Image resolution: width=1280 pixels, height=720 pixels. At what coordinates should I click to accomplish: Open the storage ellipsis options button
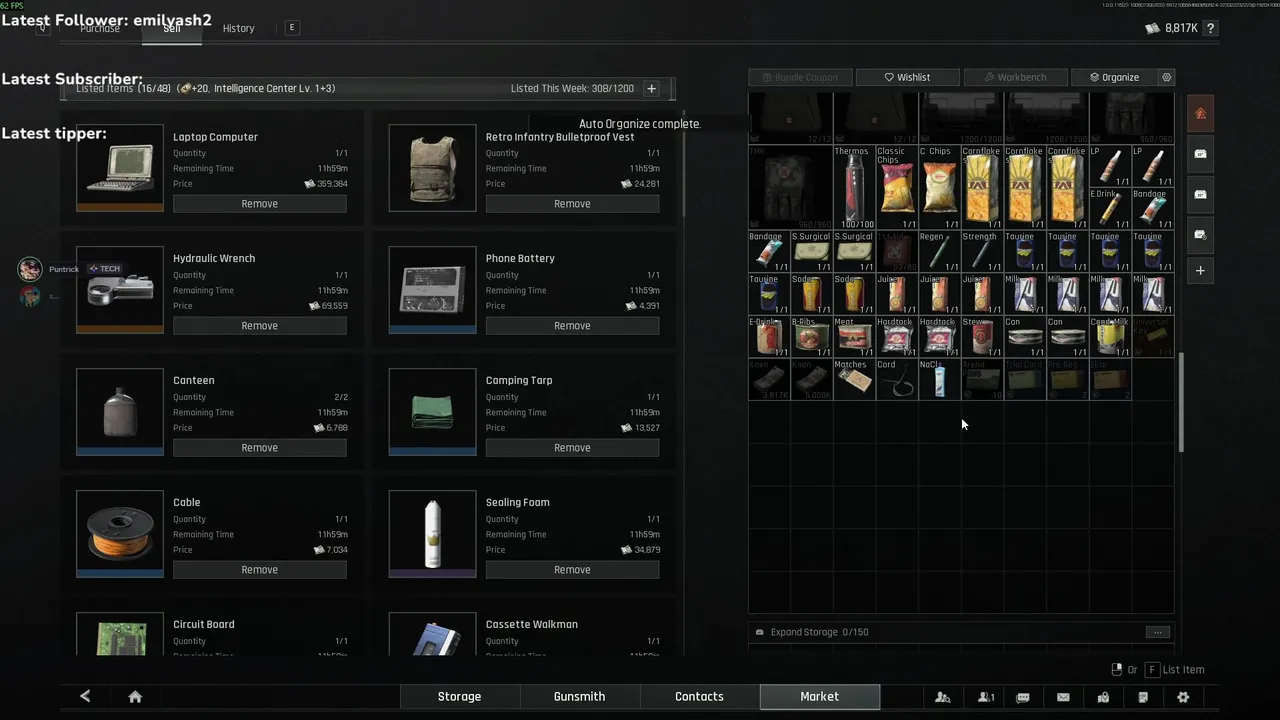(1157, 632)
